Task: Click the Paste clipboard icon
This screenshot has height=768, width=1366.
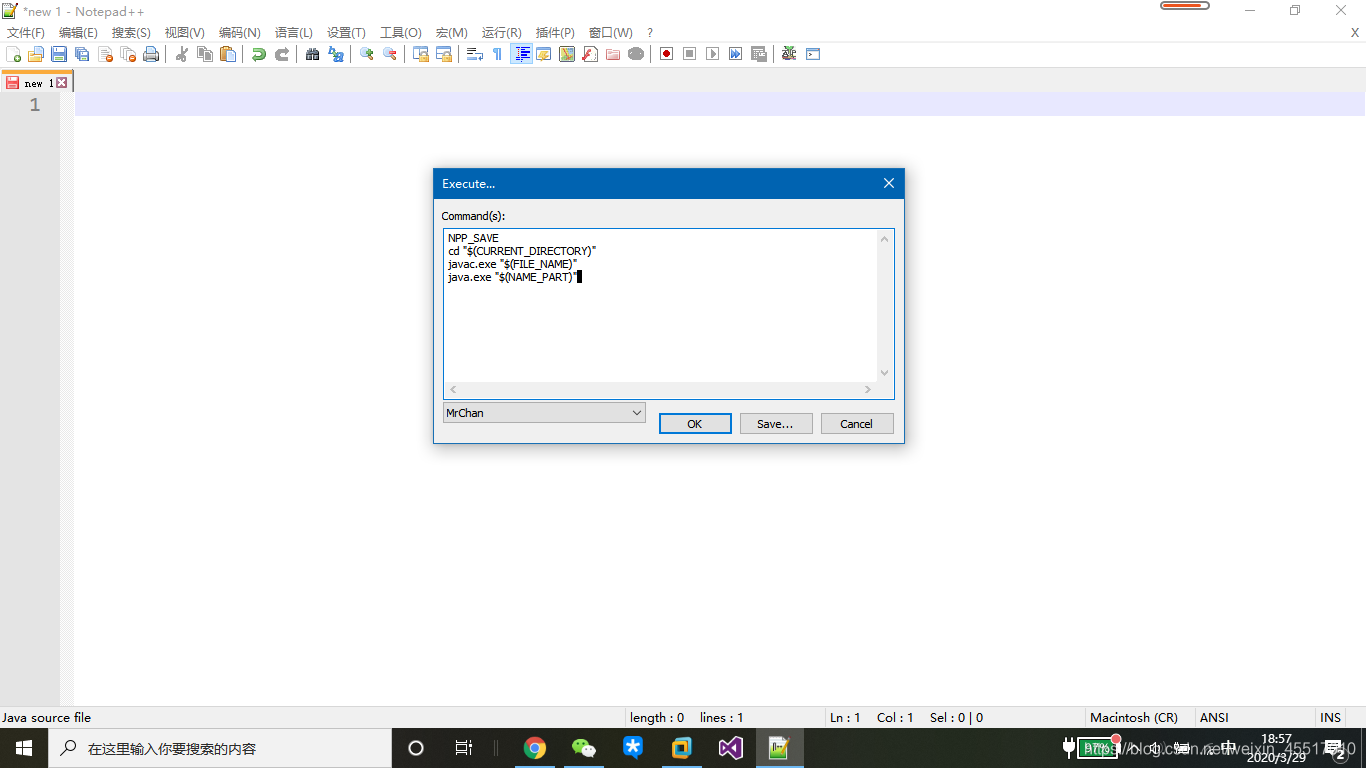Action: pyautogui.click(x=228, y=54)
